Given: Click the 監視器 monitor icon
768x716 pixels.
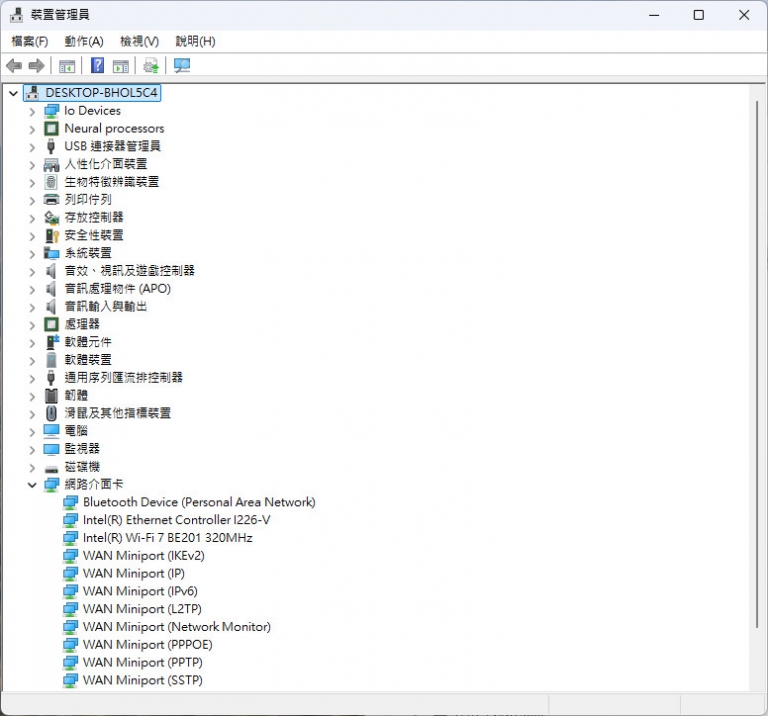Looking at the screenshot, I should (x=51, y=449).
